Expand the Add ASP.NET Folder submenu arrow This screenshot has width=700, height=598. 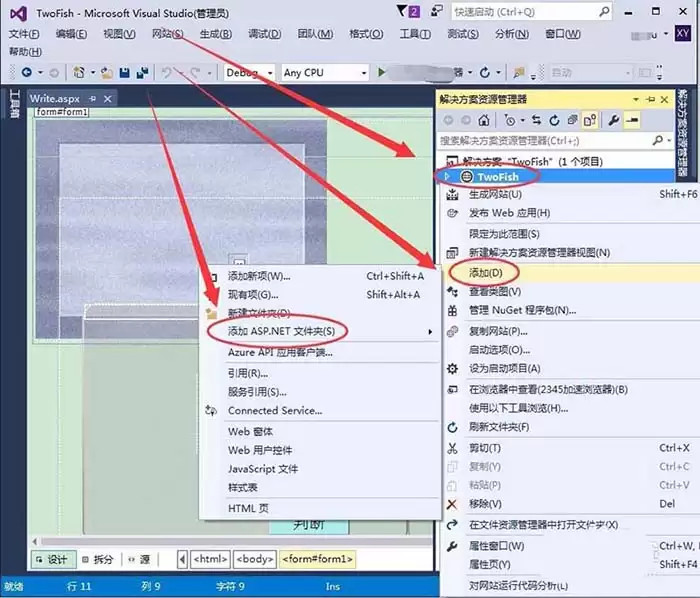(430, 332)
